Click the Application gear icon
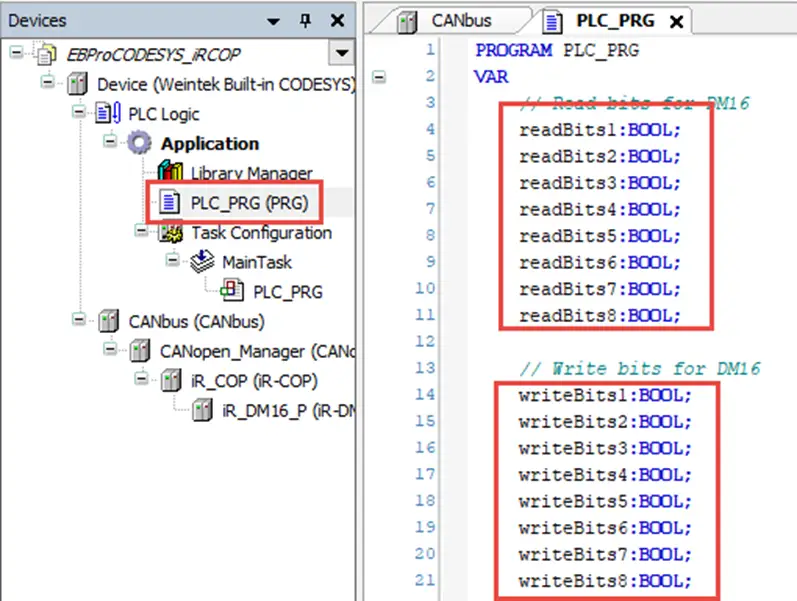The image size is (797, 601). click(x=139, y=143)
